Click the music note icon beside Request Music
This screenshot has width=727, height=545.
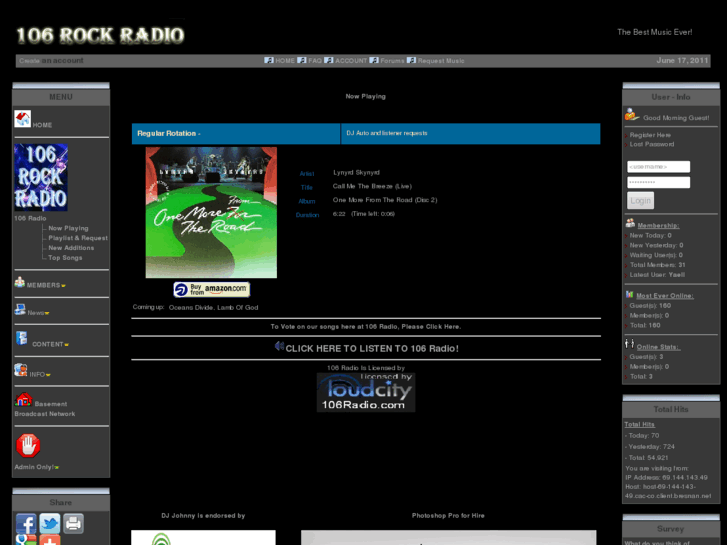pos(411,60)
